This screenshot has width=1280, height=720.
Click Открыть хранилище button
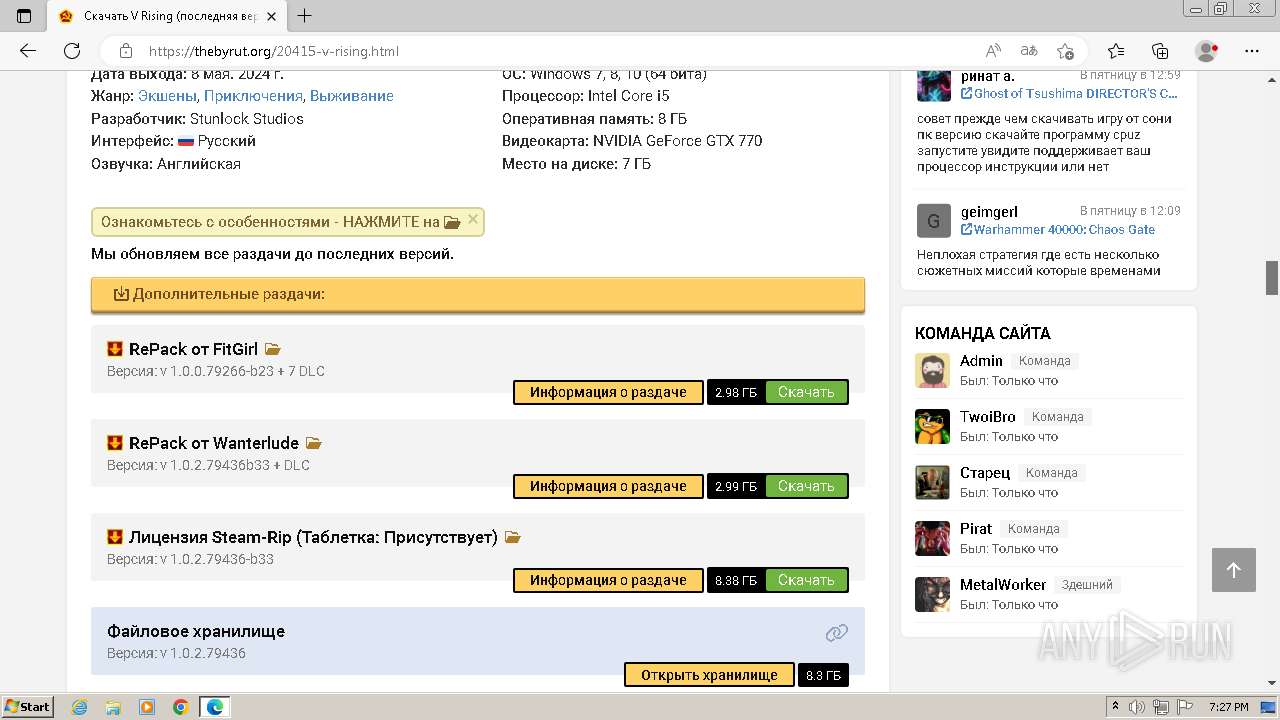(709, 675)
